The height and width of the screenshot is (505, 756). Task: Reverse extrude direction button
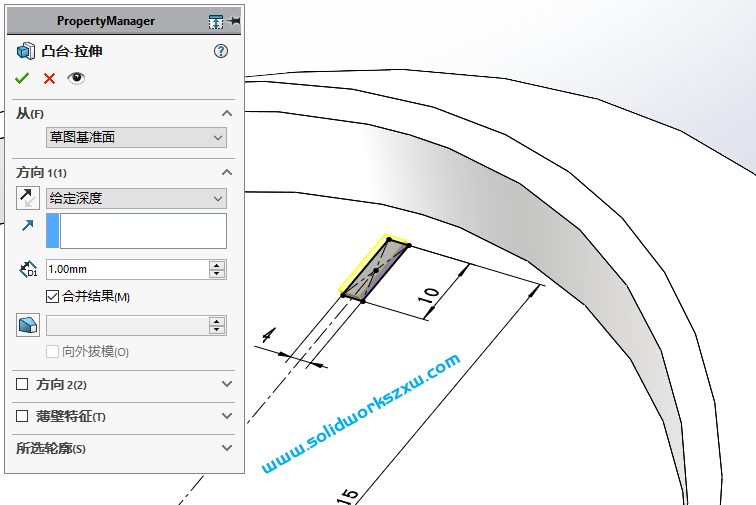pos(27,198)
